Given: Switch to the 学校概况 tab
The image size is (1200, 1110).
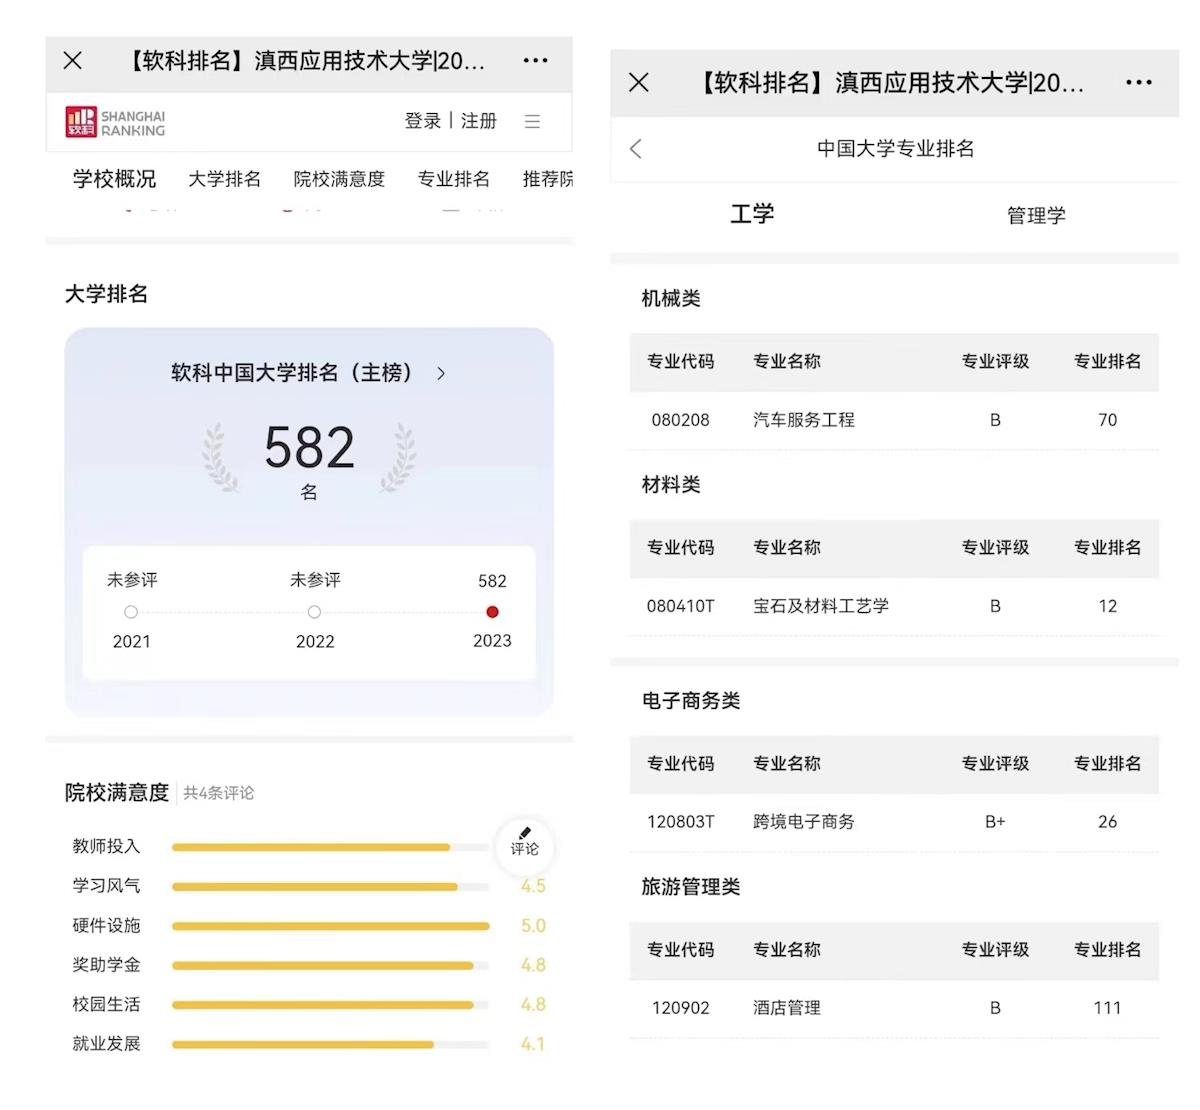Looking at the screenshot, I should 114,179.
